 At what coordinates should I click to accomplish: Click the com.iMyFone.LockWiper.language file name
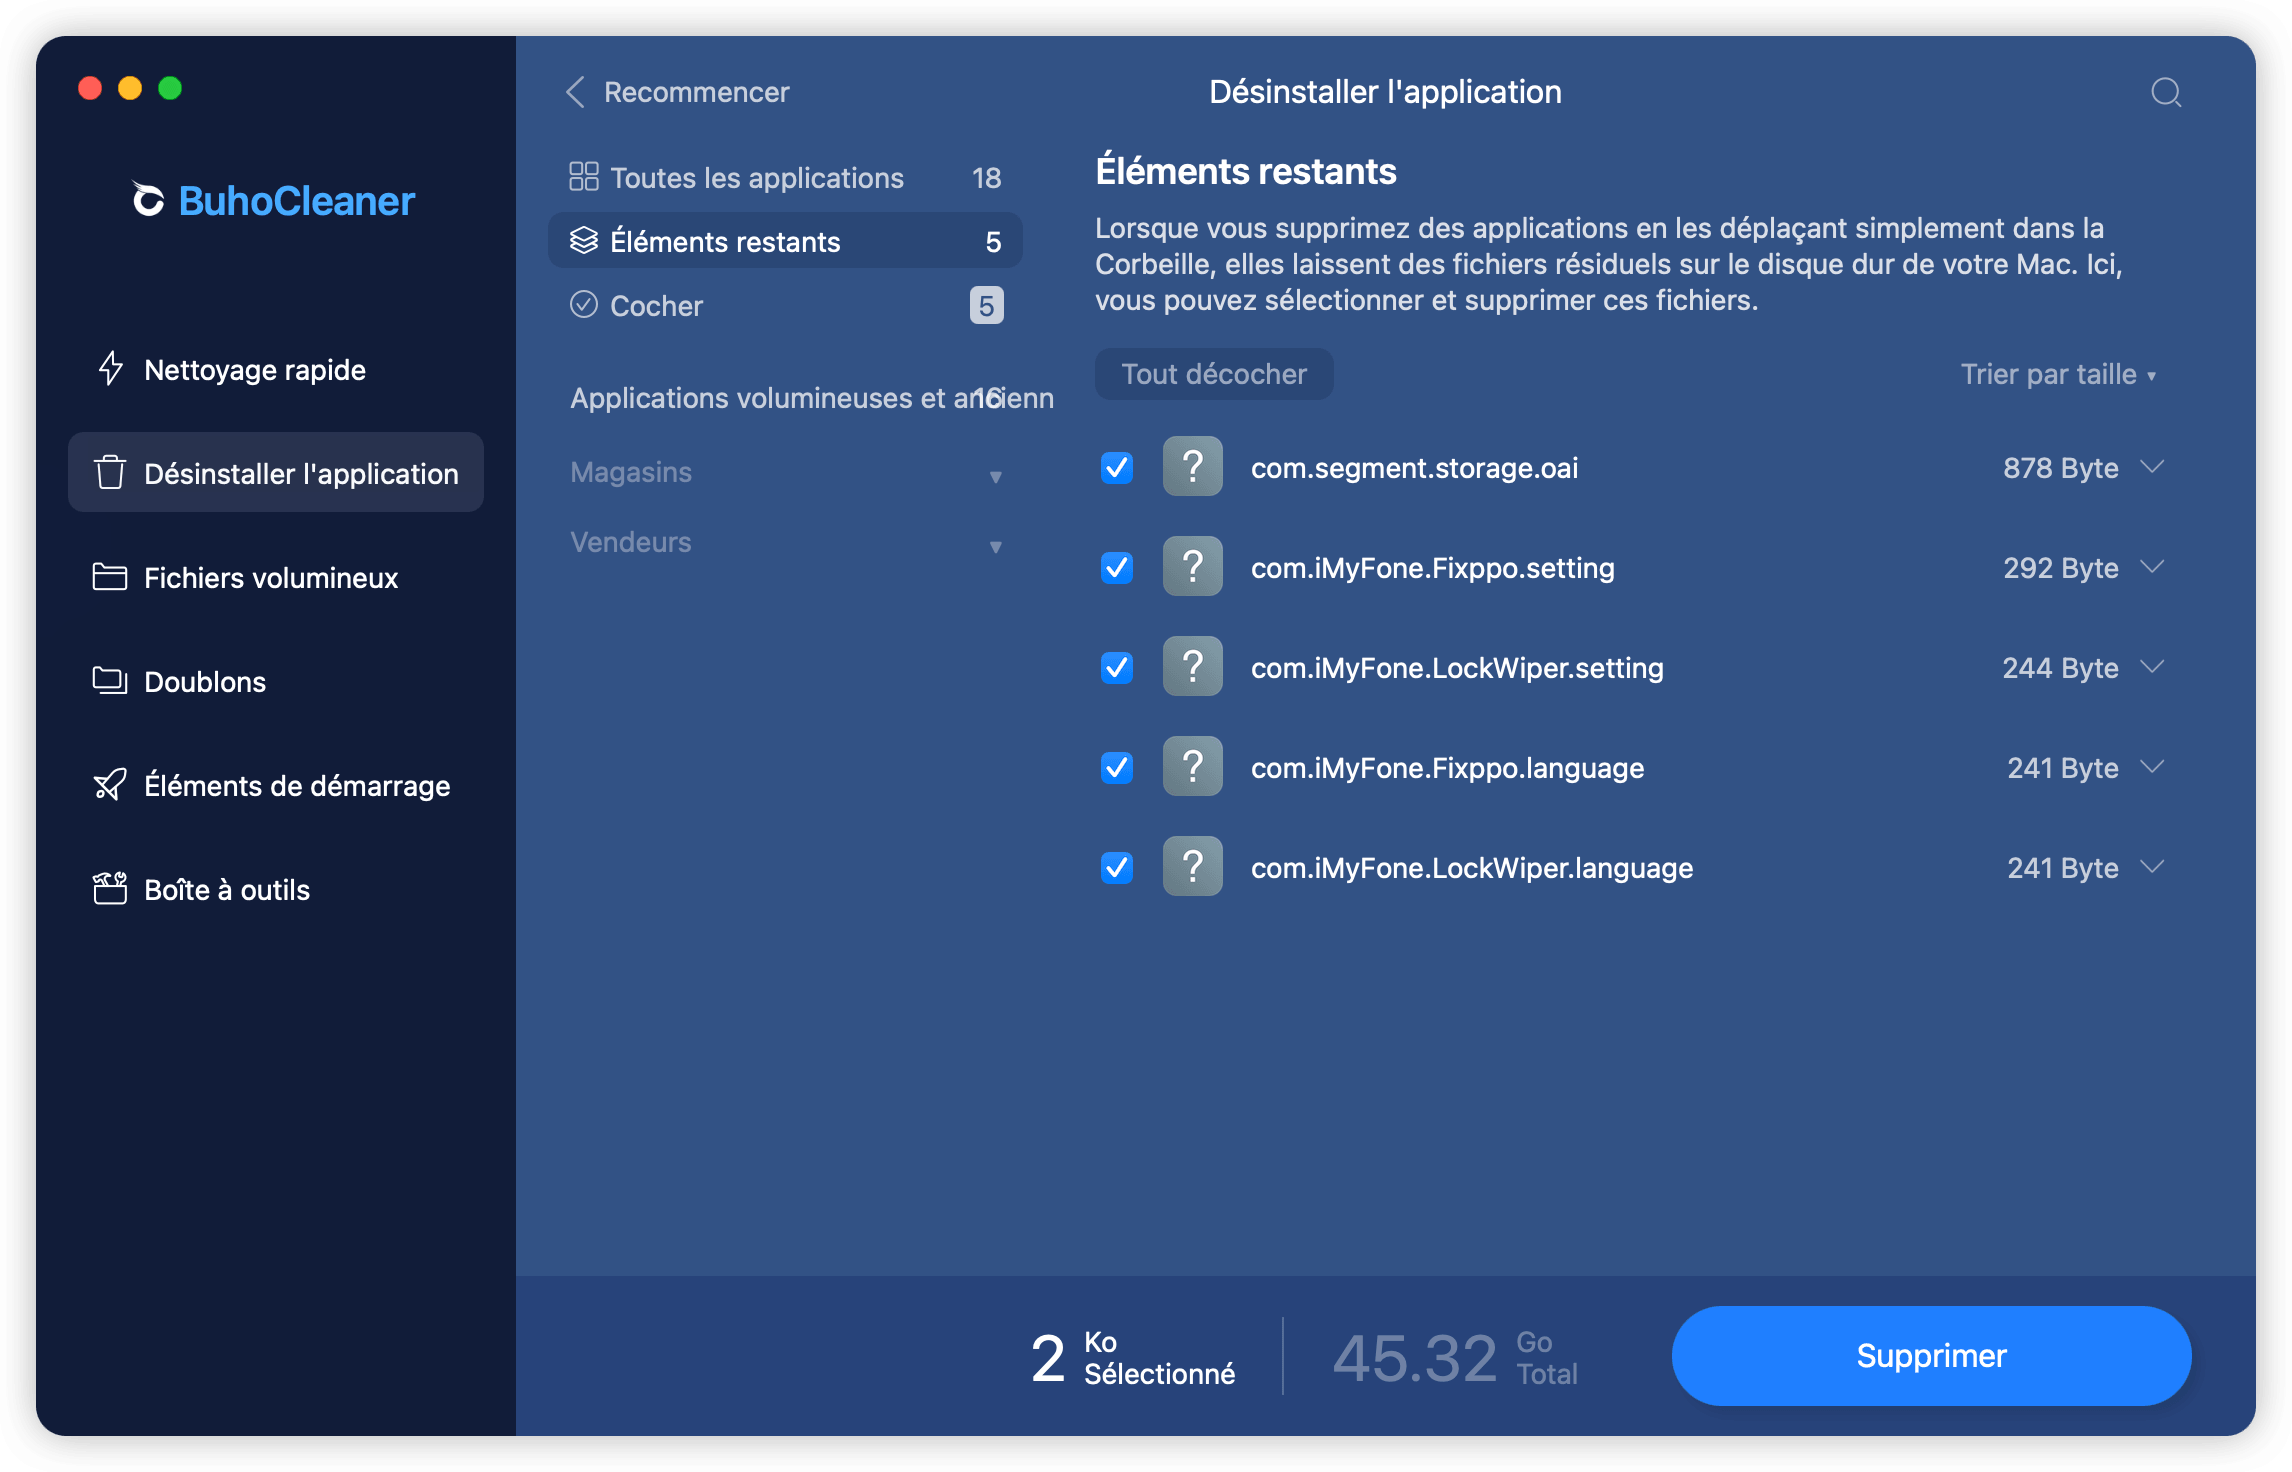click(x=1472, y=867)
